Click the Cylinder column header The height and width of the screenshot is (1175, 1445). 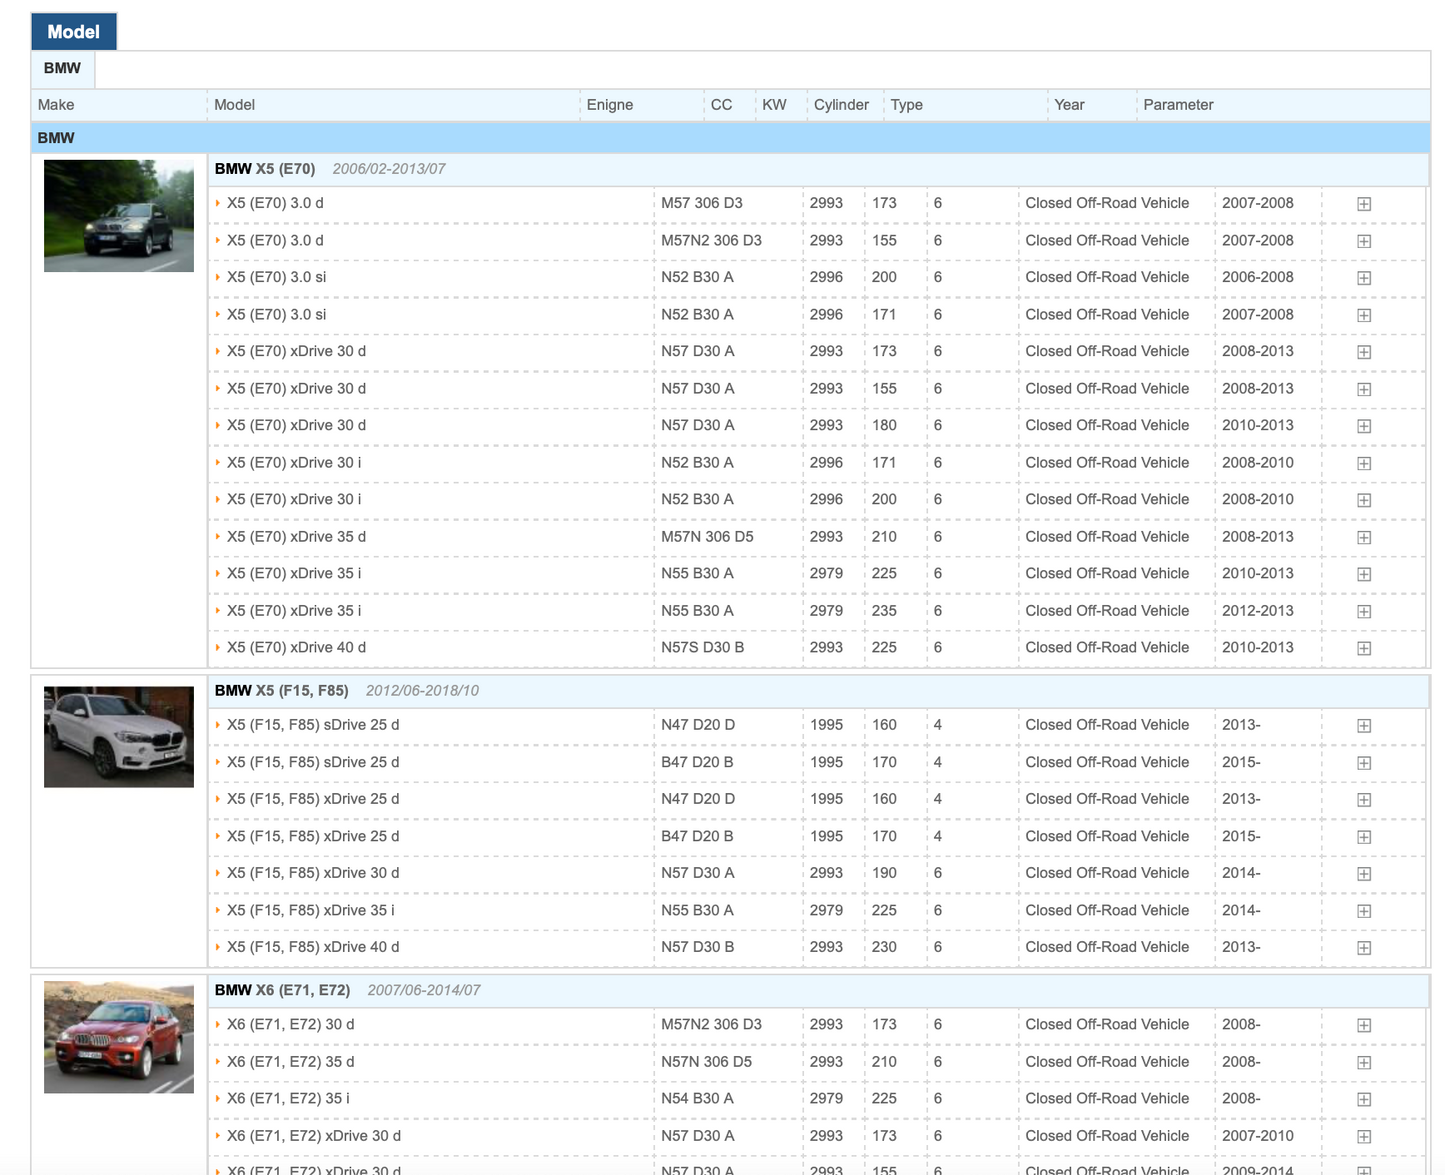(x=841, y=105)
